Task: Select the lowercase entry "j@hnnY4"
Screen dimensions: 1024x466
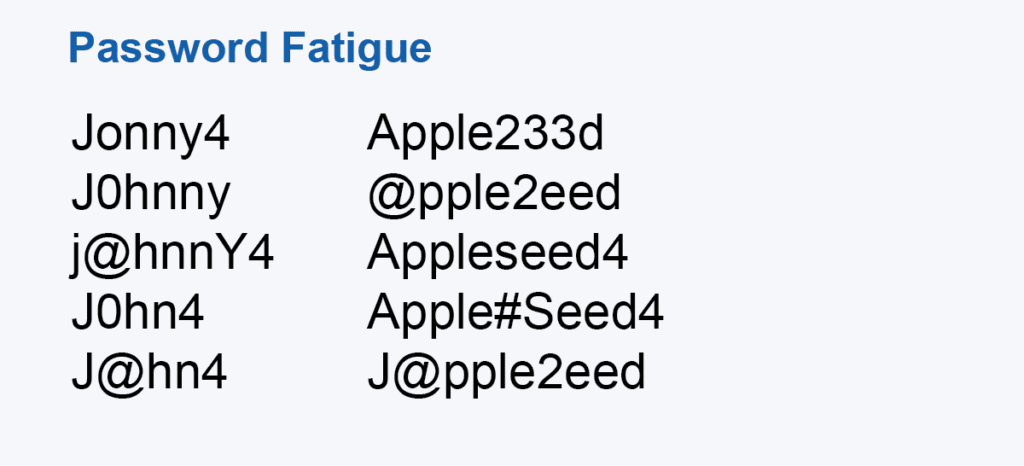Action: coord(172,255)
